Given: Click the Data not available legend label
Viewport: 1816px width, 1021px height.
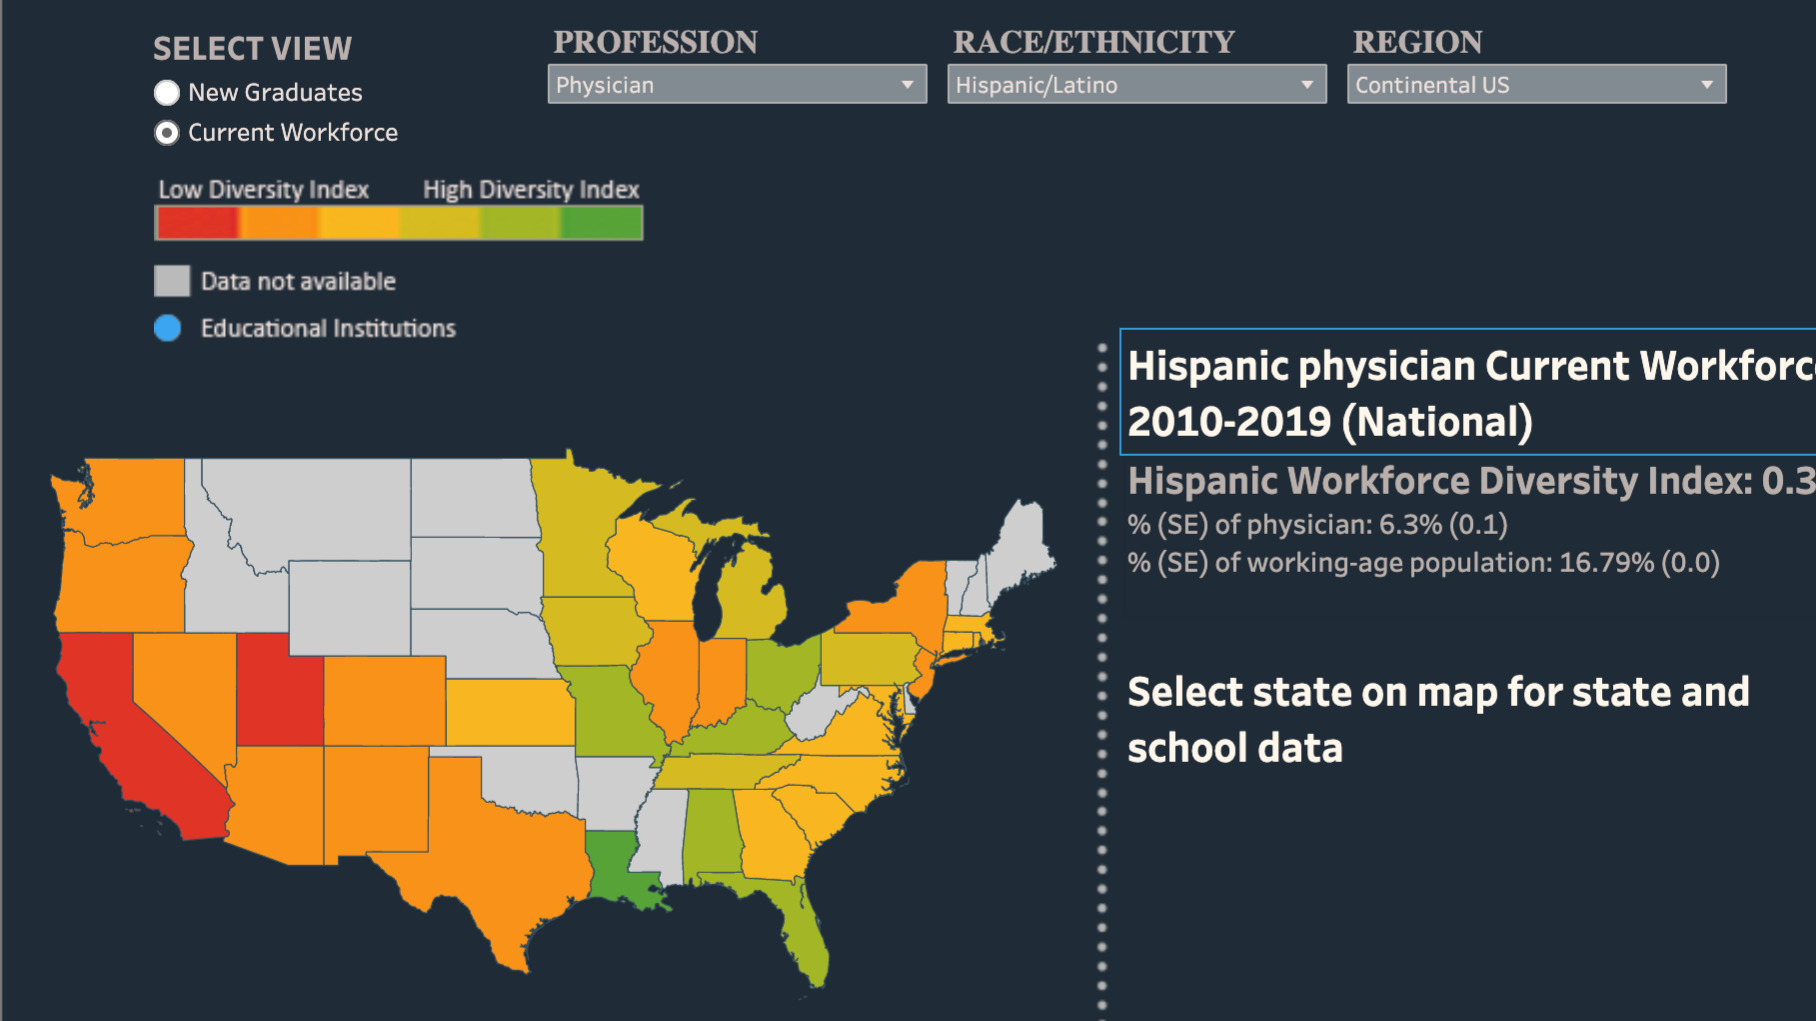Looking at the screenshot, I should click(x=298, y=281).
